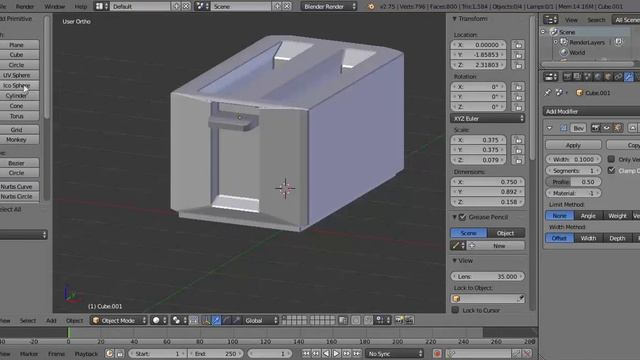Enable the Only Vertices checkbox
The width and height of the screenshot is (640, 360).
point(611,159)
